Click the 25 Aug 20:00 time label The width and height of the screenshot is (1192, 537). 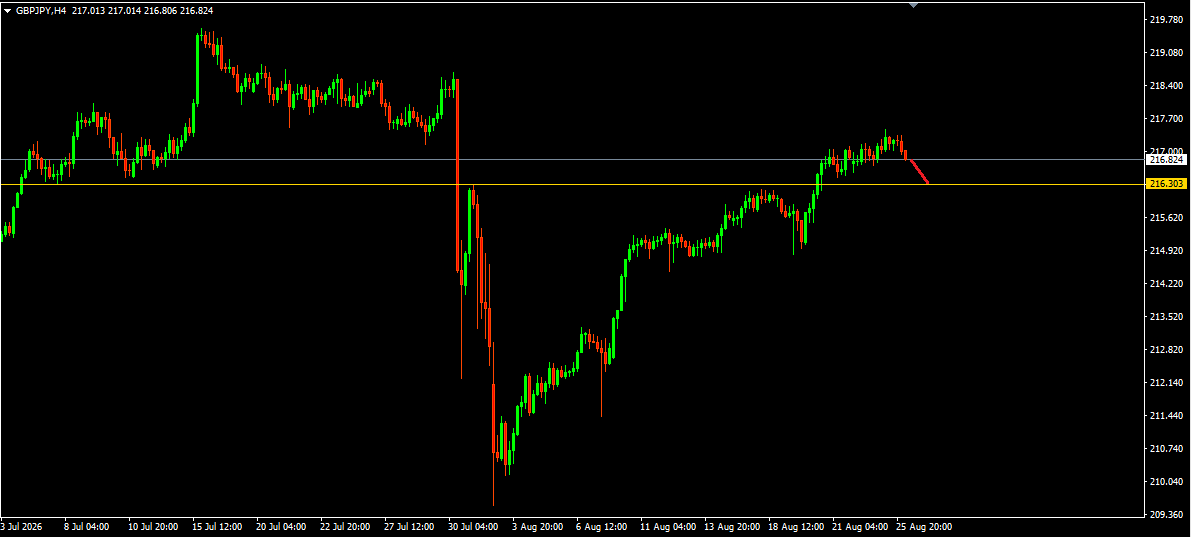924,526
